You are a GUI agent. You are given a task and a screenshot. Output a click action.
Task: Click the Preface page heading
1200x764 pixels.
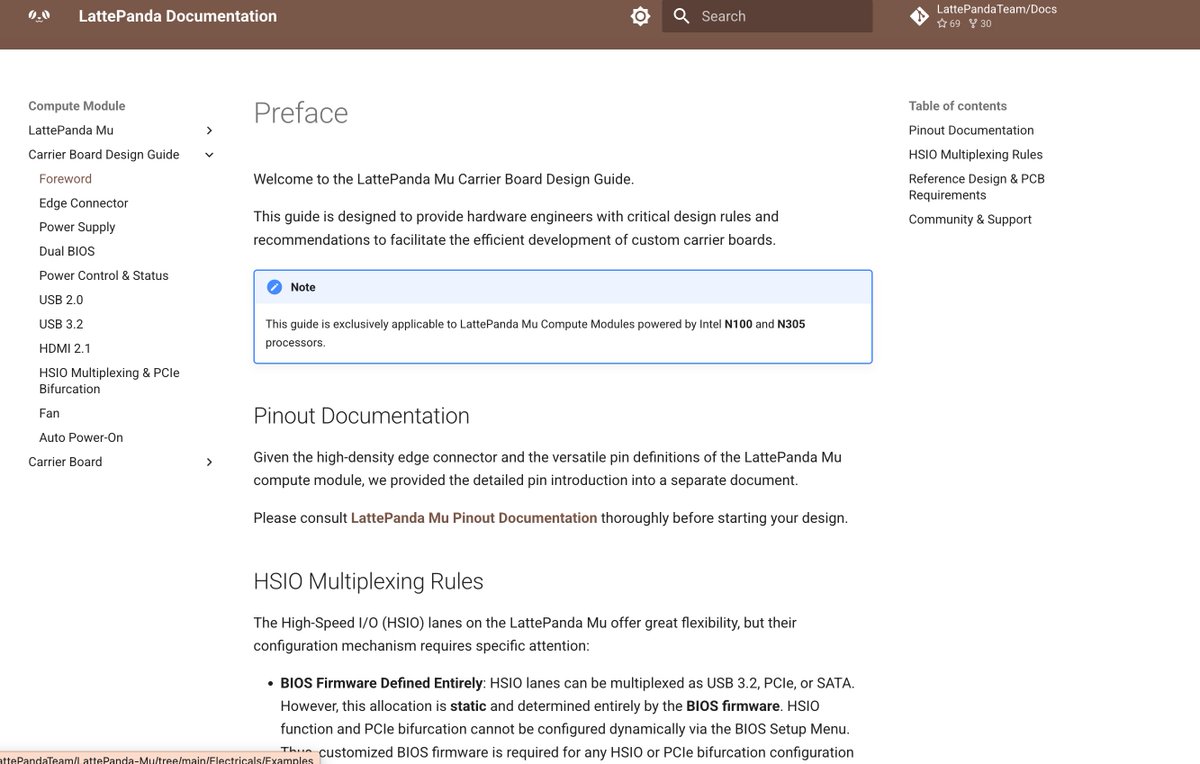pos(301,113)
